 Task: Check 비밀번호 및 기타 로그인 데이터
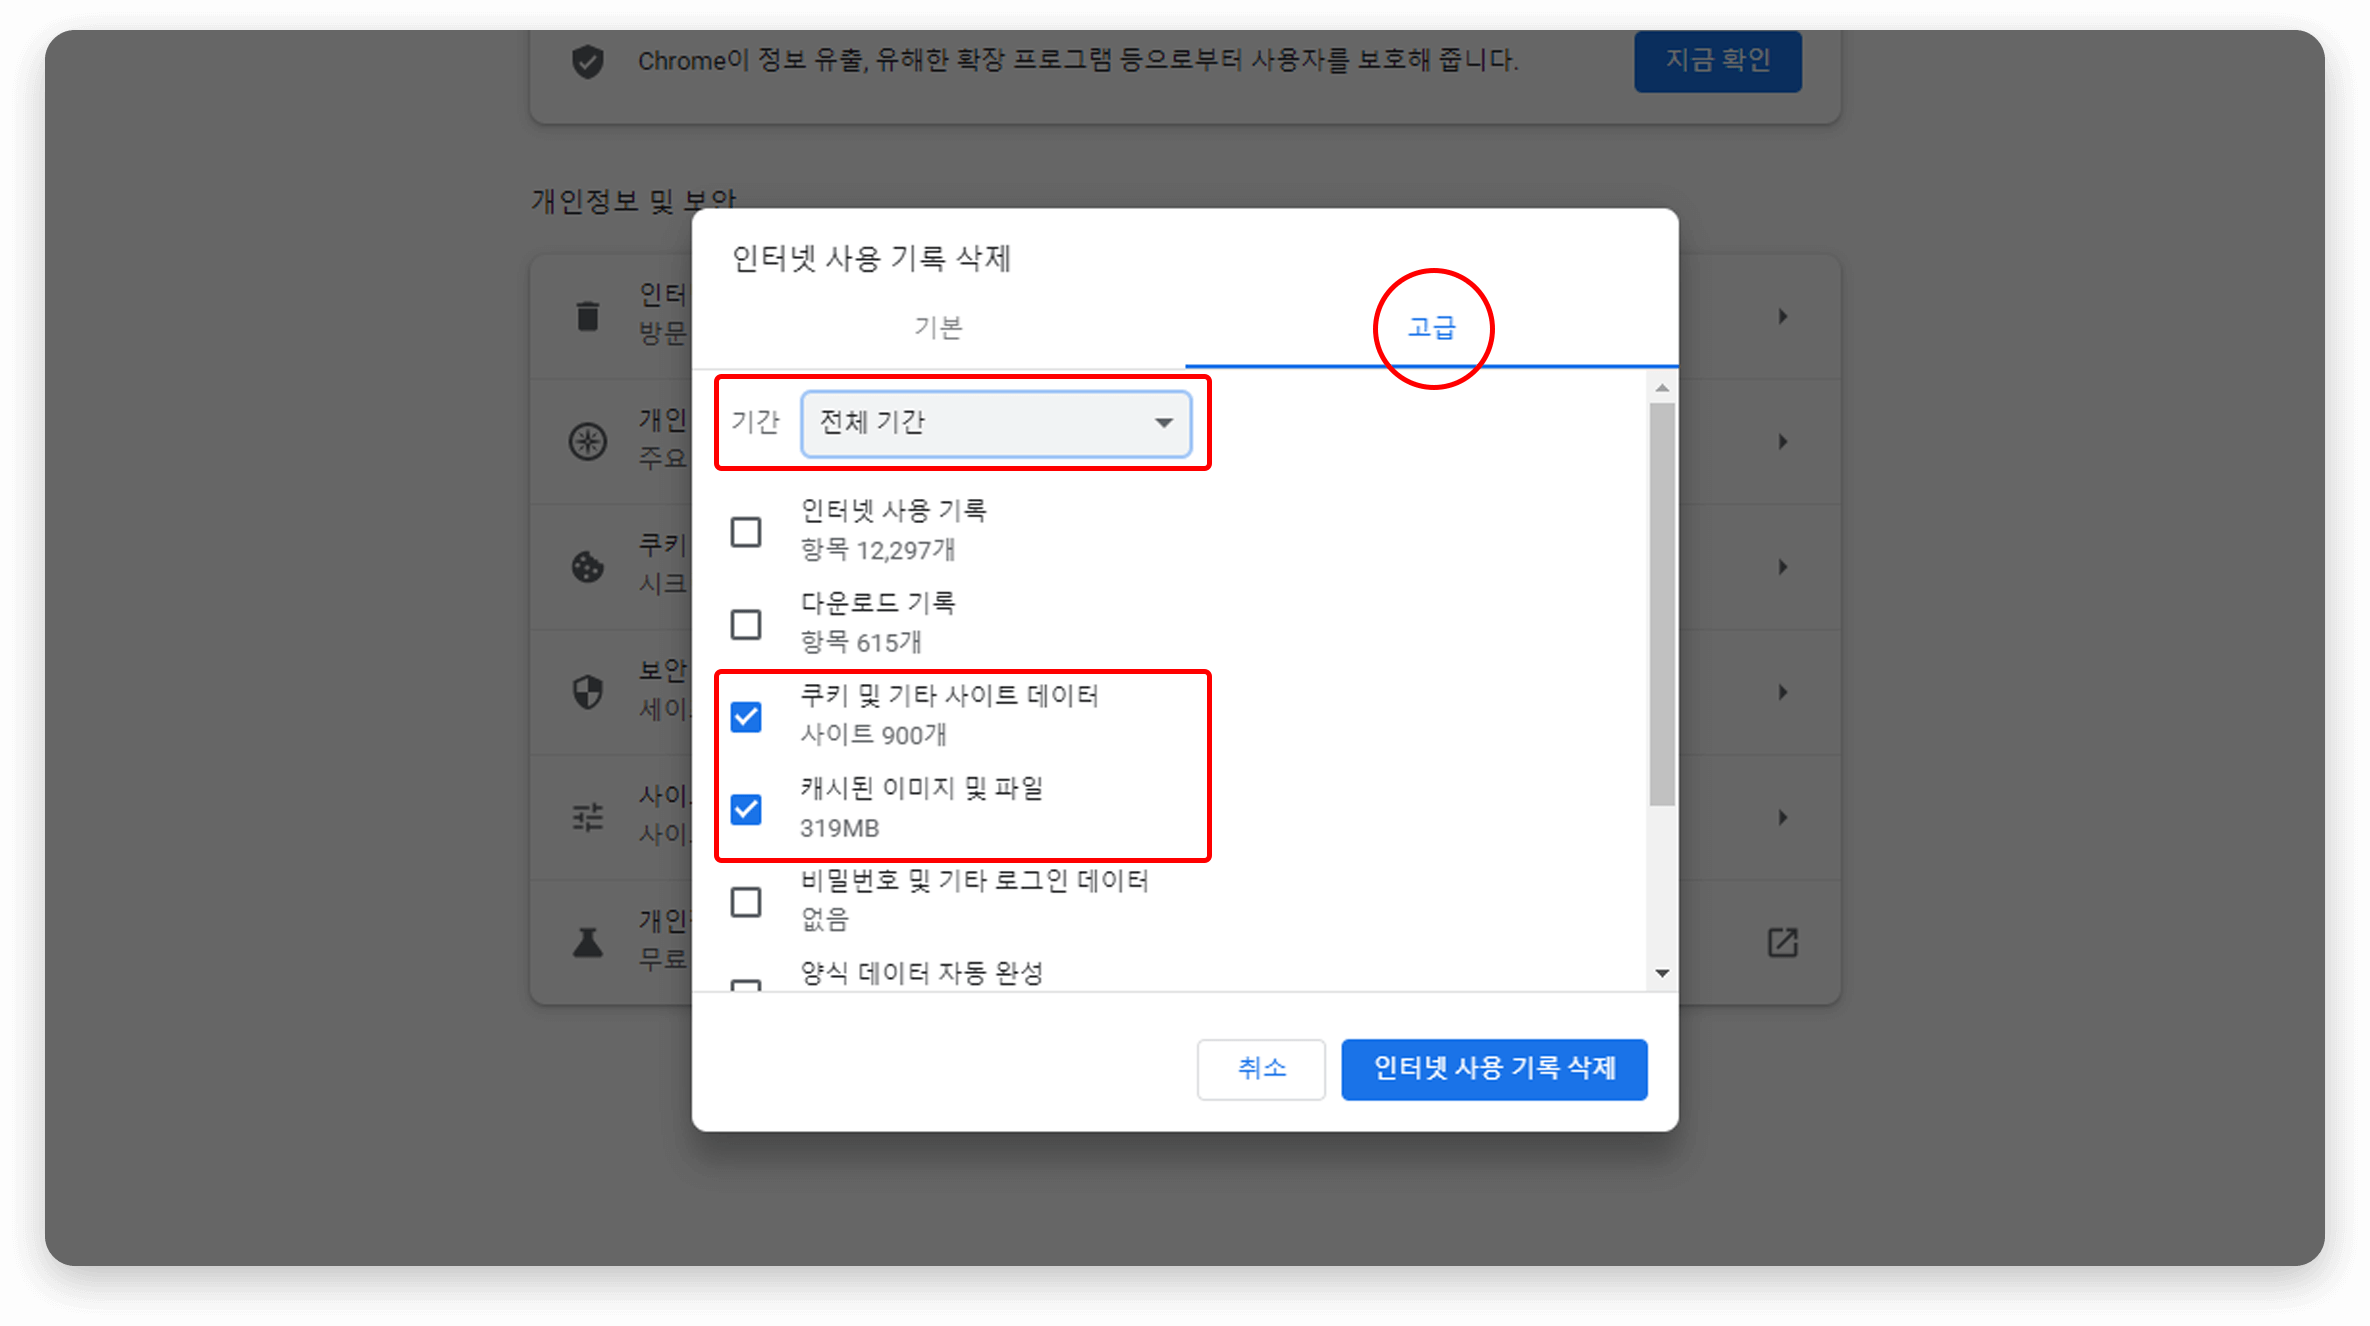746,902
